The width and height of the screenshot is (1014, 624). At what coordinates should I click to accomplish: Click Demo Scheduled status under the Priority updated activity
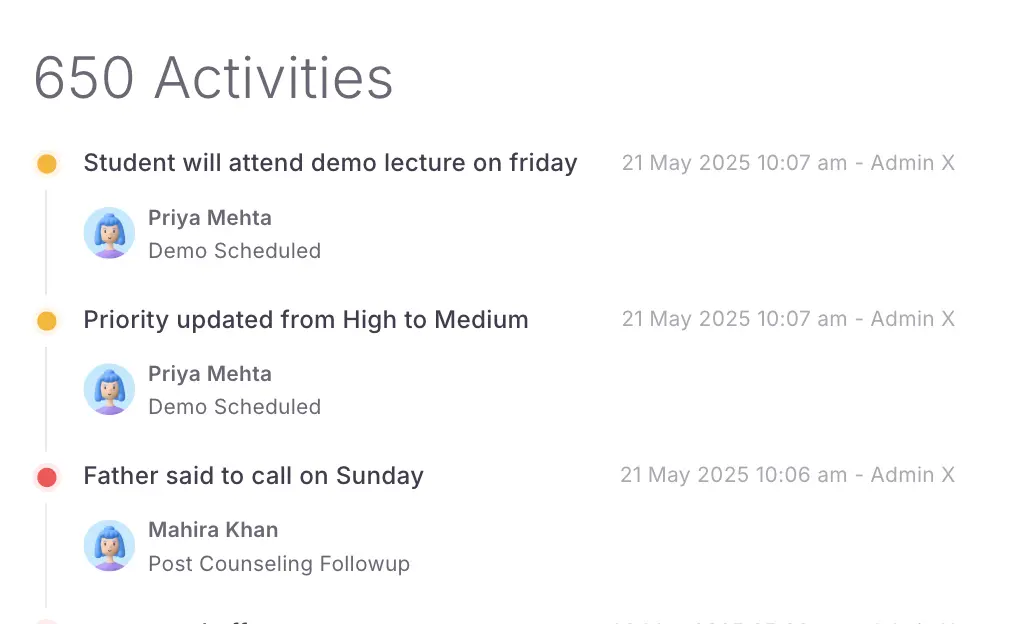(234, 407)
